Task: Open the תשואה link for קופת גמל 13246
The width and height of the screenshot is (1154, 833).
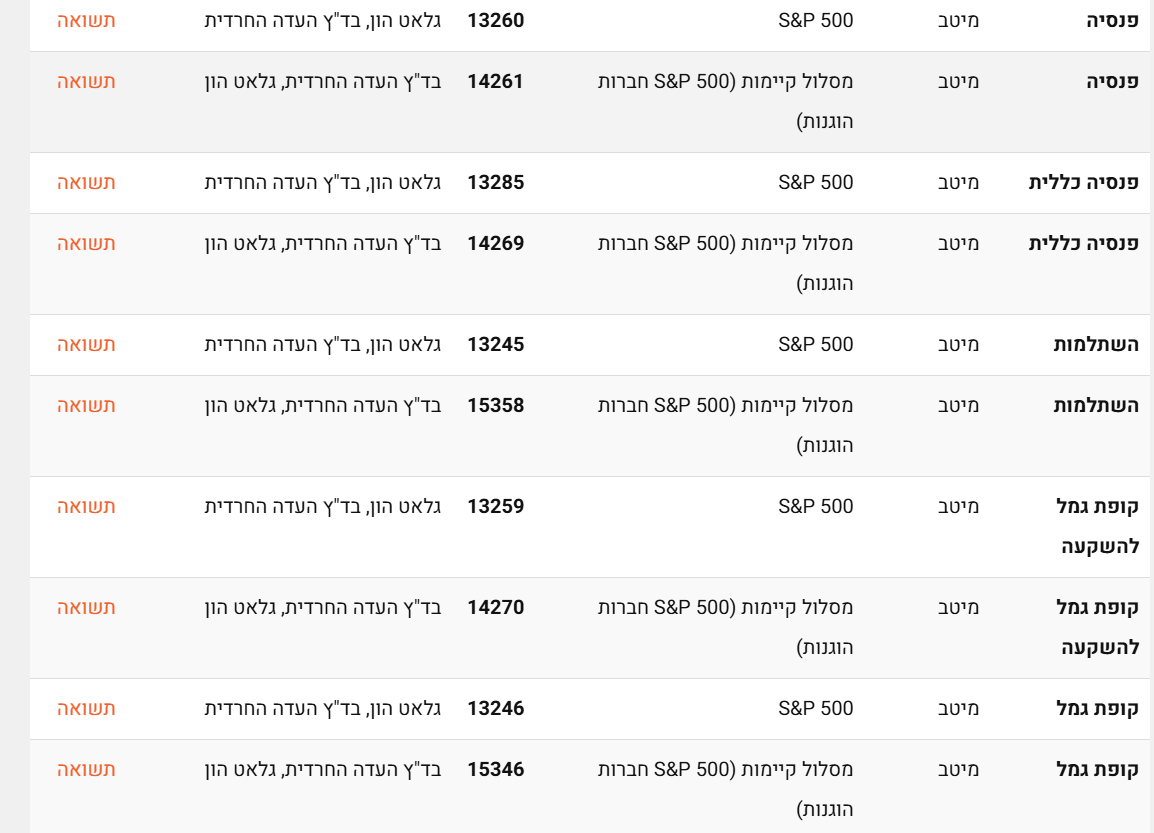Action: [x=86, y=708]
